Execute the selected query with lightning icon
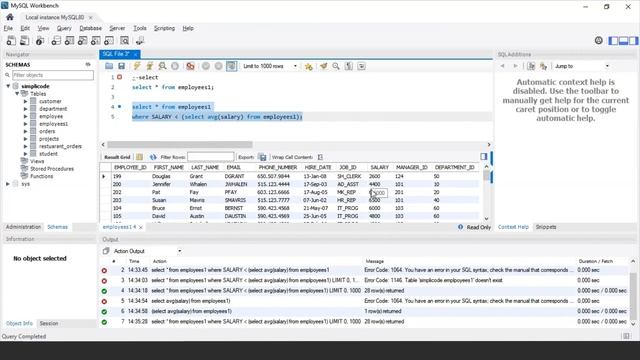 (x=137, y=66)
